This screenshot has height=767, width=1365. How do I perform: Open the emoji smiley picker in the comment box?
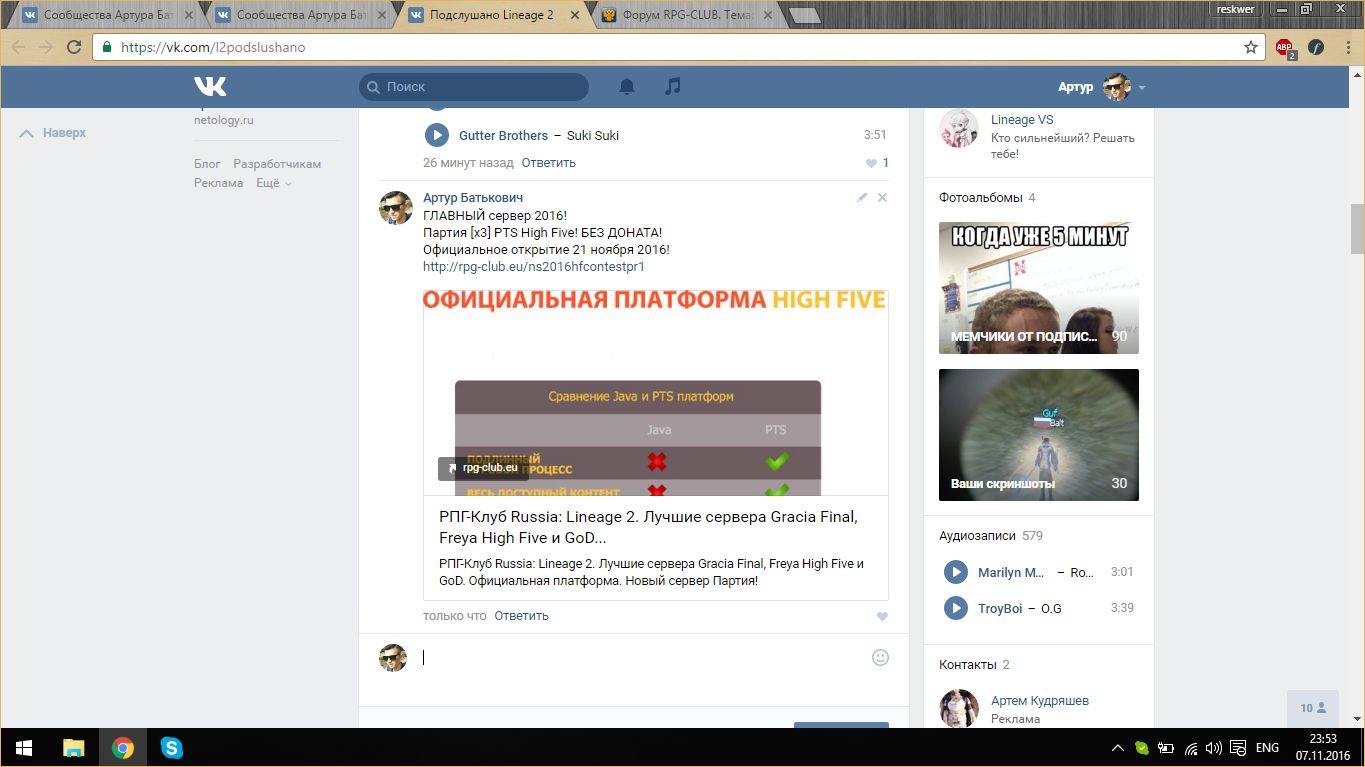[880, 657]
